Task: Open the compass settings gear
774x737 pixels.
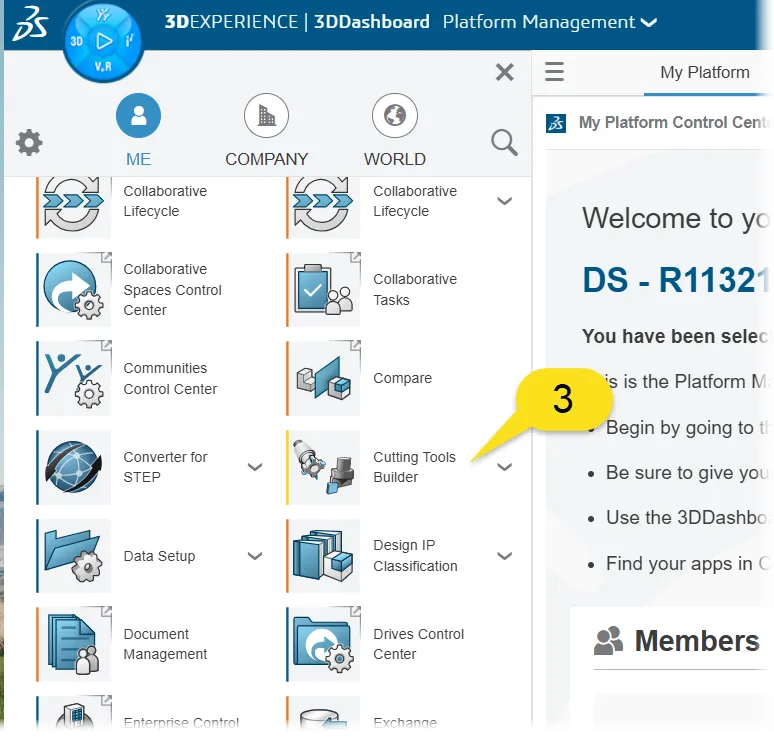Action: point(29,143)
